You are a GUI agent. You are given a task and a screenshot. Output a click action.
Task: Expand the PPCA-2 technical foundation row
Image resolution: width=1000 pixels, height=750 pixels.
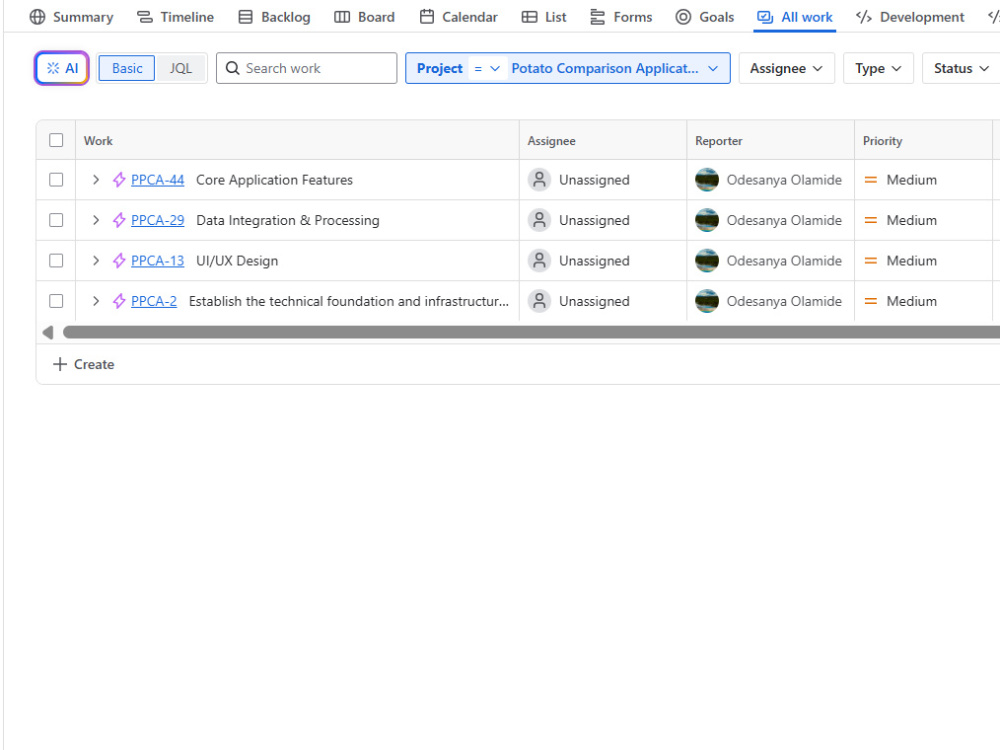point(96,301)
